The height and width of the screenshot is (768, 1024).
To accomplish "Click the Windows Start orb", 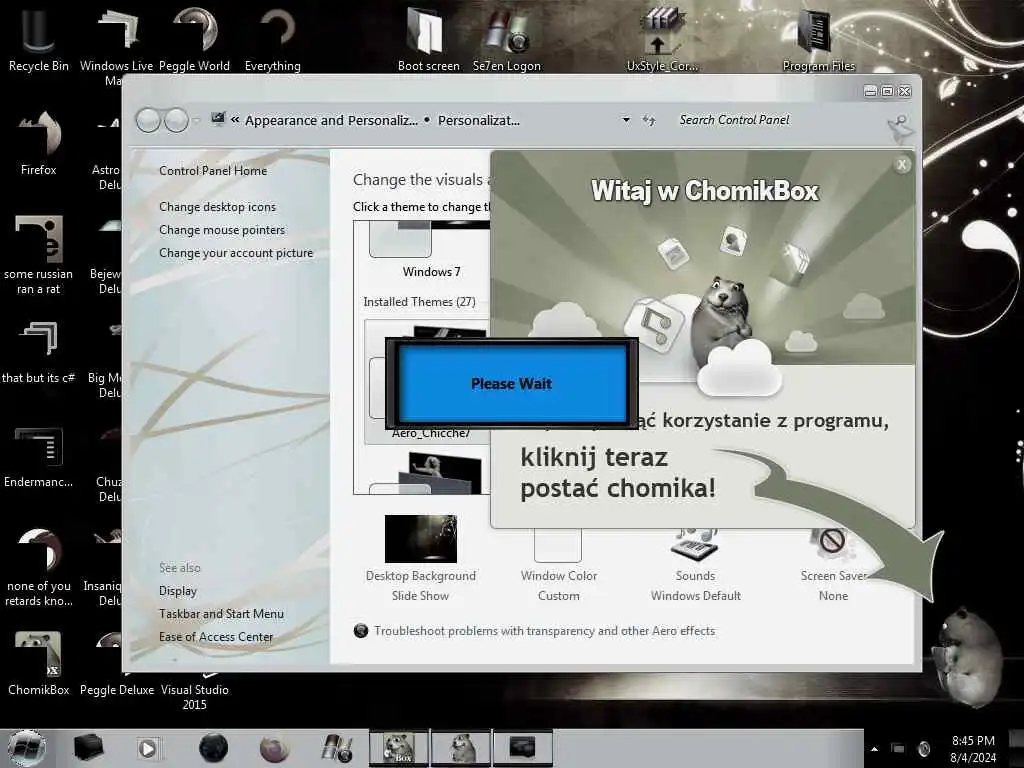I will coord(27,748).
